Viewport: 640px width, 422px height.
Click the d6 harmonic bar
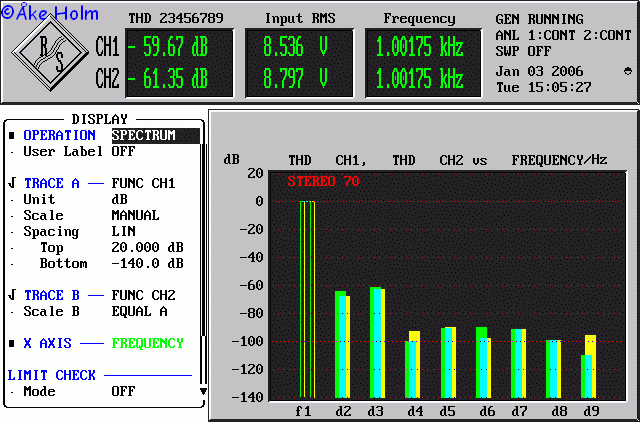coord(483,362)
